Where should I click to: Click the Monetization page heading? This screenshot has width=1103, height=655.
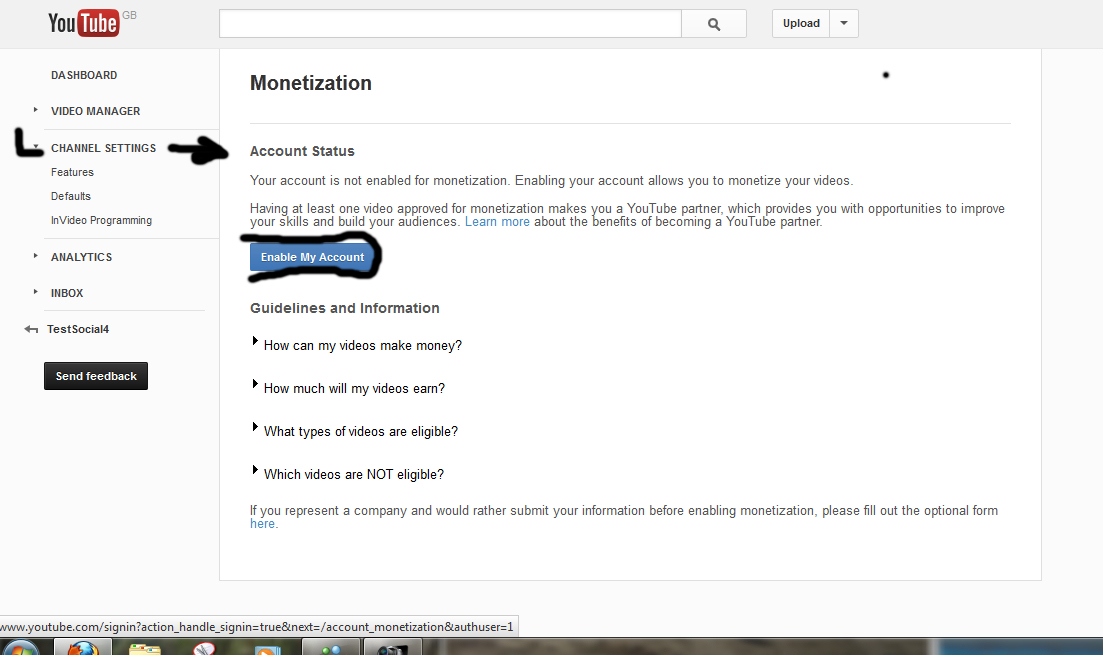click(311, 83)
